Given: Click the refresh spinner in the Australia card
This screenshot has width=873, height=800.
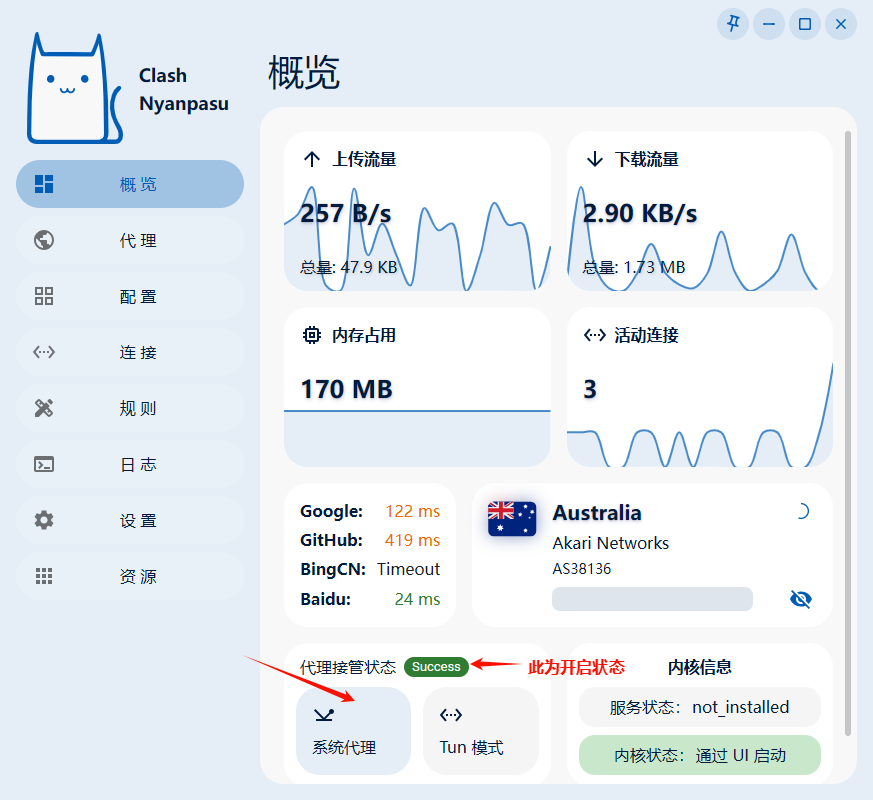Looking at the screenshot, I should pos(802,511).
